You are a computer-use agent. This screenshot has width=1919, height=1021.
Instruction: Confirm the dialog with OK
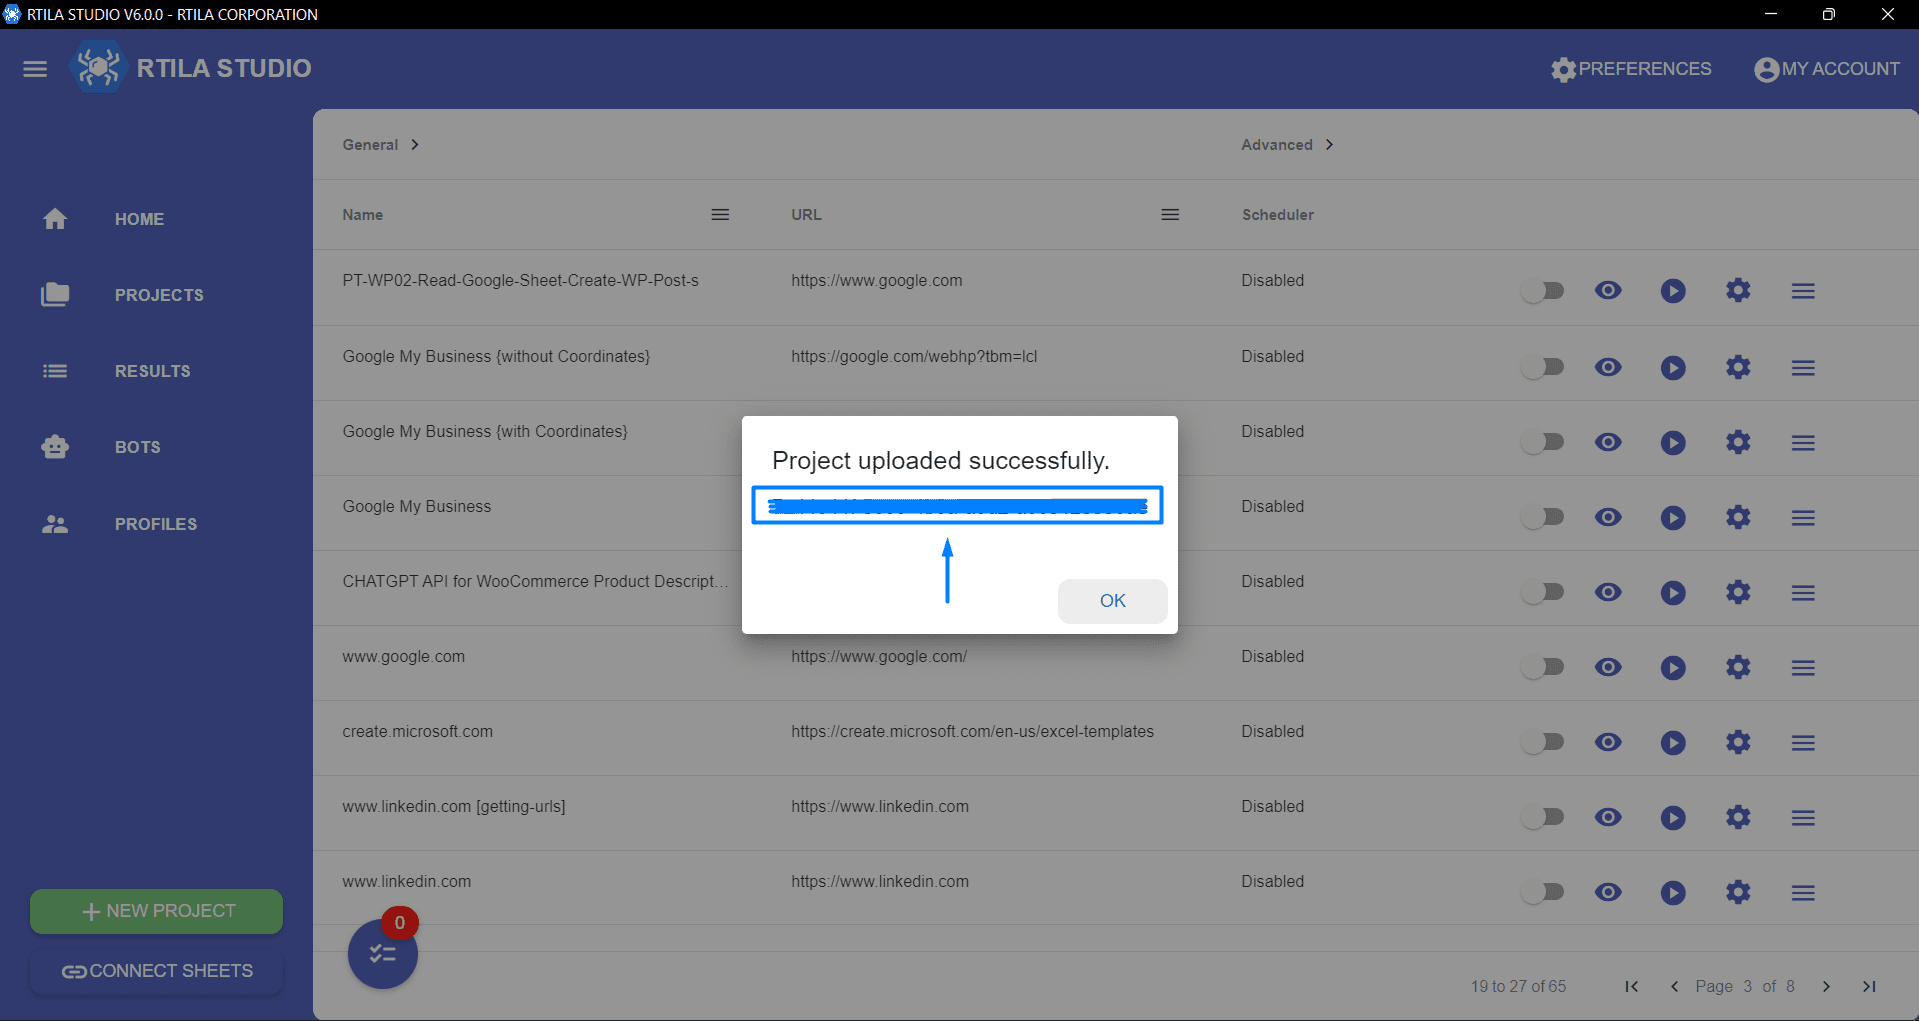point(1112,601)
